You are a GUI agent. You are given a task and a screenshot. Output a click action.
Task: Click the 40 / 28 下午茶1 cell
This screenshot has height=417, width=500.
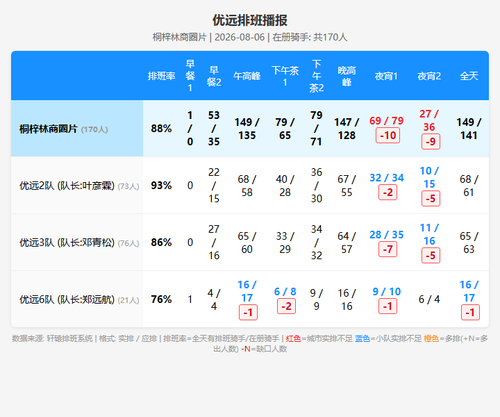coord(285,186)
